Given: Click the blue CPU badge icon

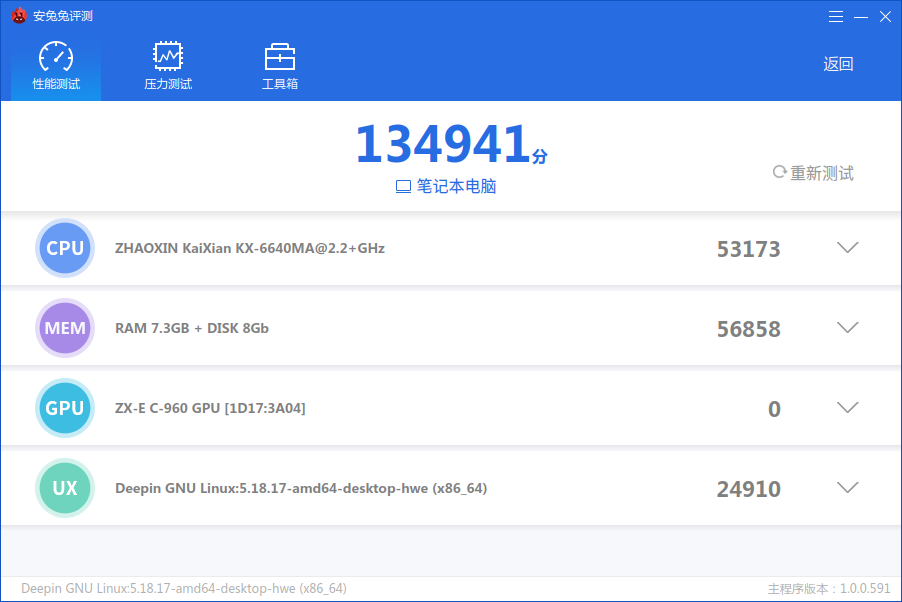Looking at the screenshot, I should click(65, 248).
